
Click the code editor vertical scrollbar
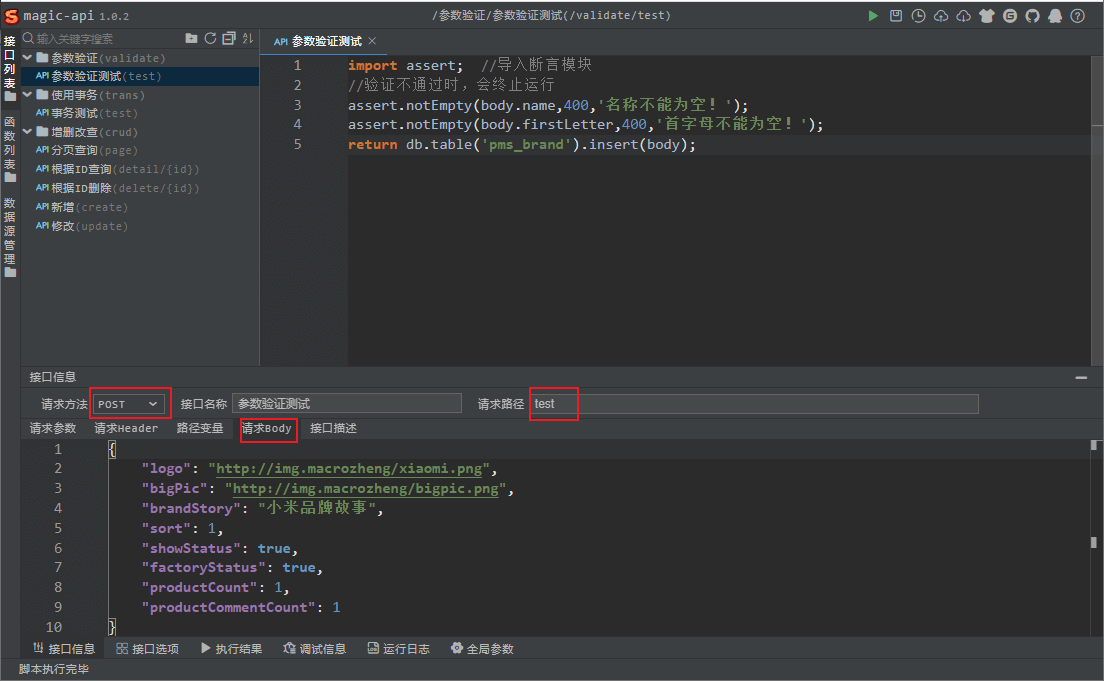(1097, 210)
